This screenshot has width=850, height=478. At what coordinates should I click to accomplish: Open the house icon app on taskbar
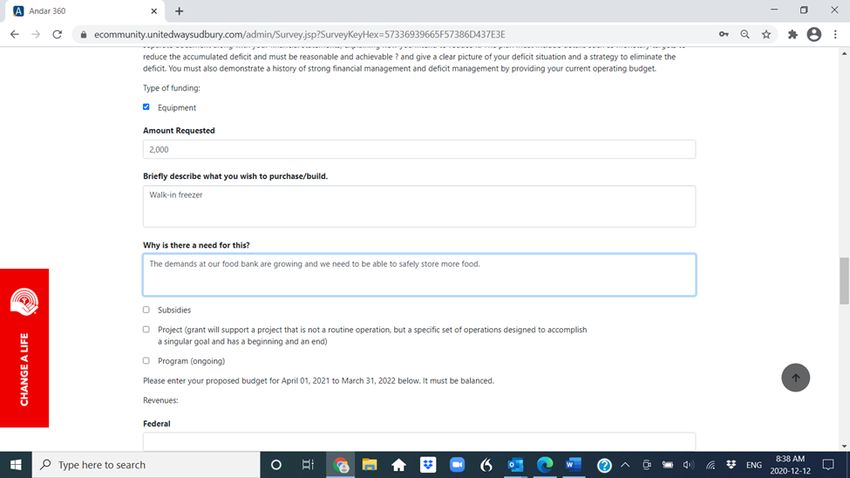(398, 464)
